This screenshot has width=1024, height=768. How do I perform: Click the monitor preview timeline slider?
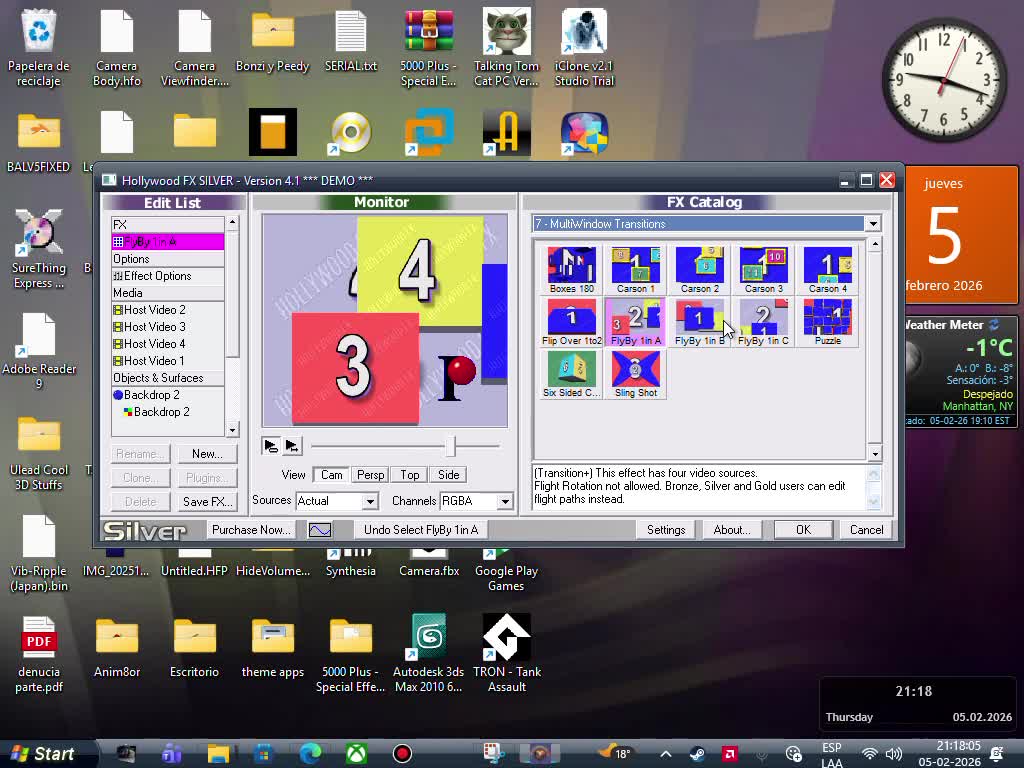click(451, 446)
